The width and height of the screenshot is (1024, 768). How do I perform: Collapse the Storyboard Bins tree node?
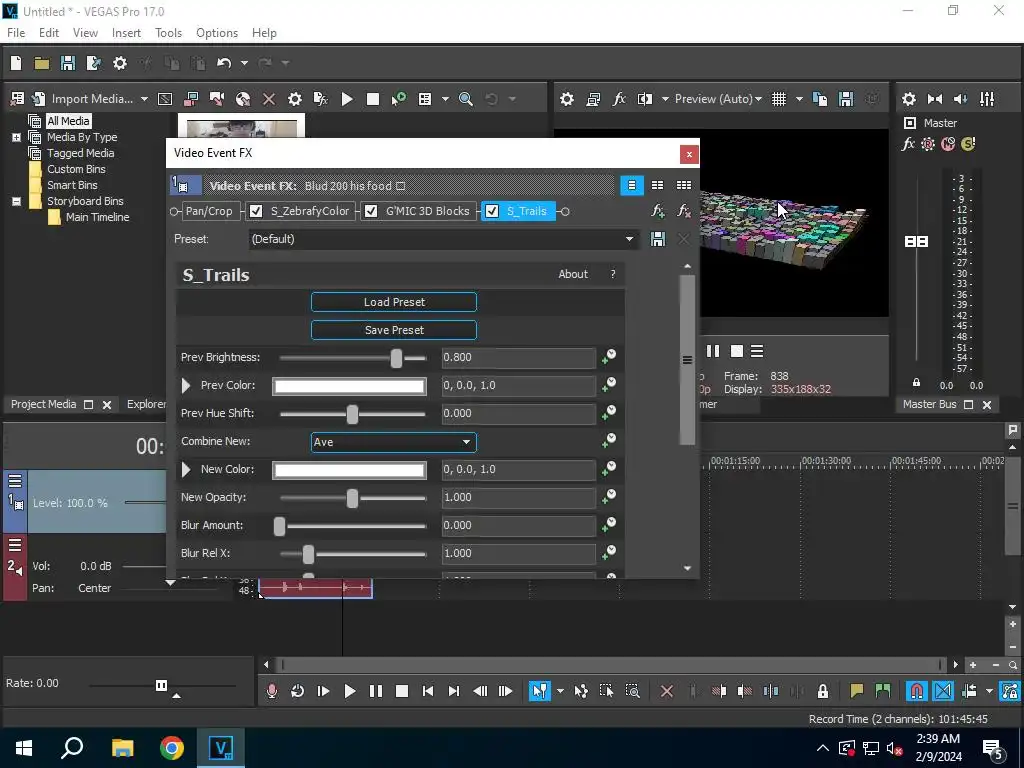coord(16,201)
